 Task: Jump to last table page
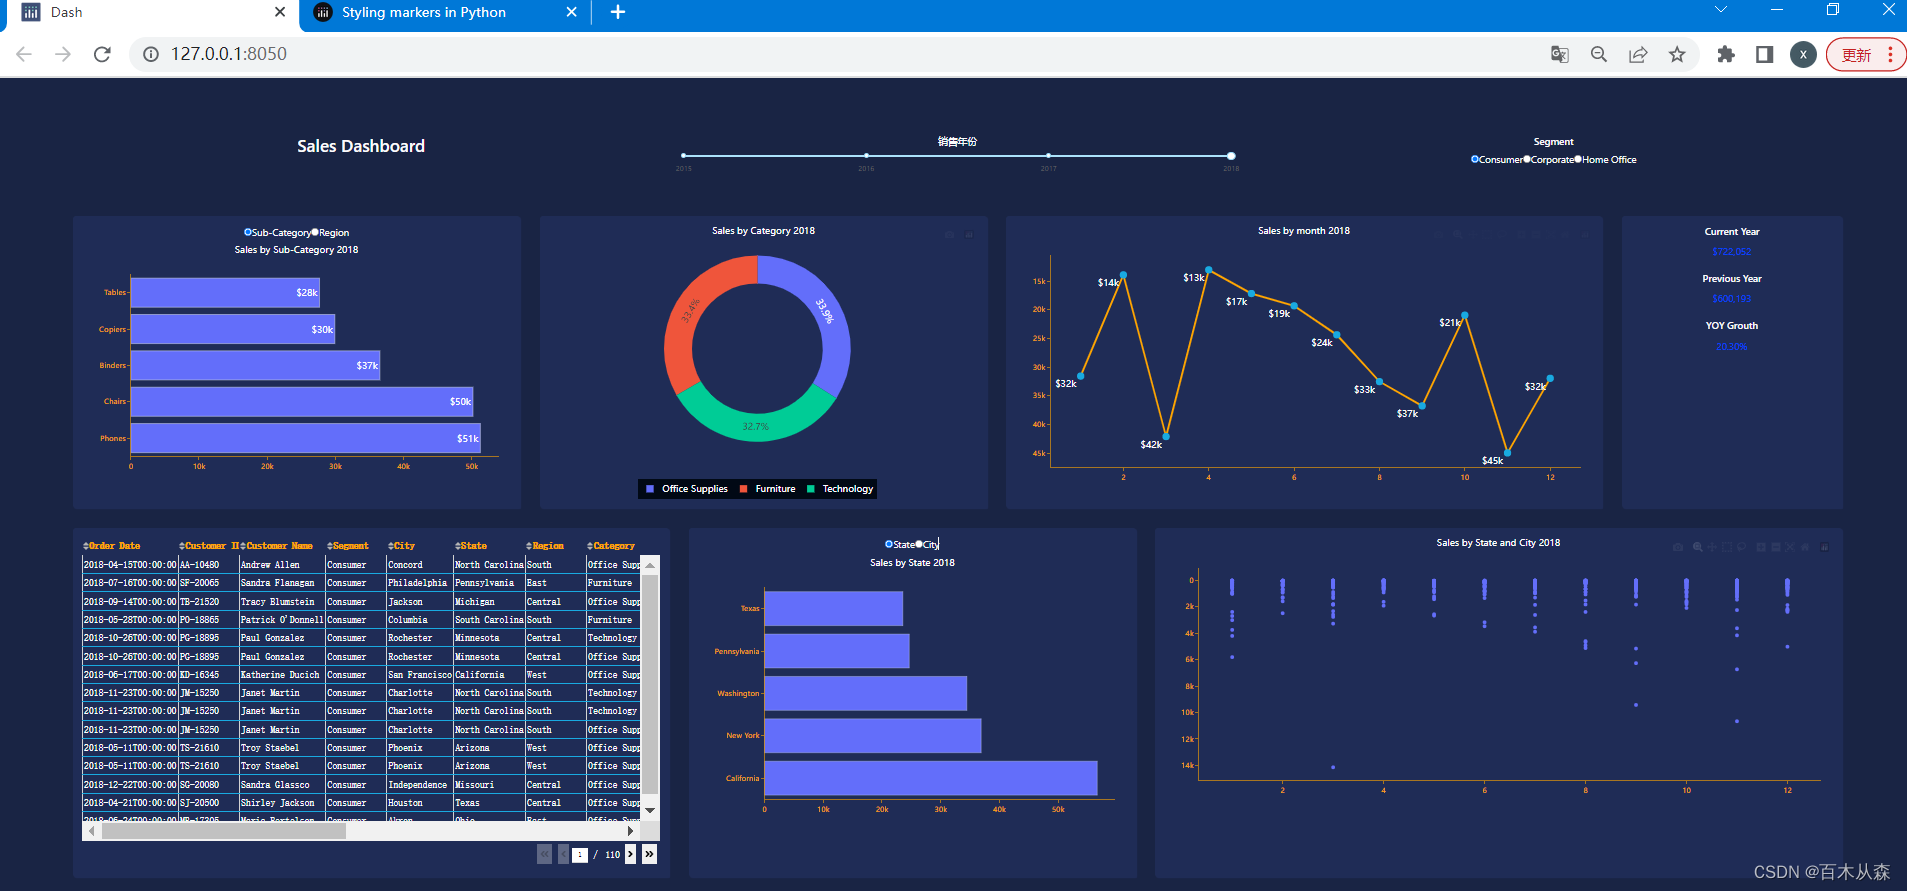point(649,854)
